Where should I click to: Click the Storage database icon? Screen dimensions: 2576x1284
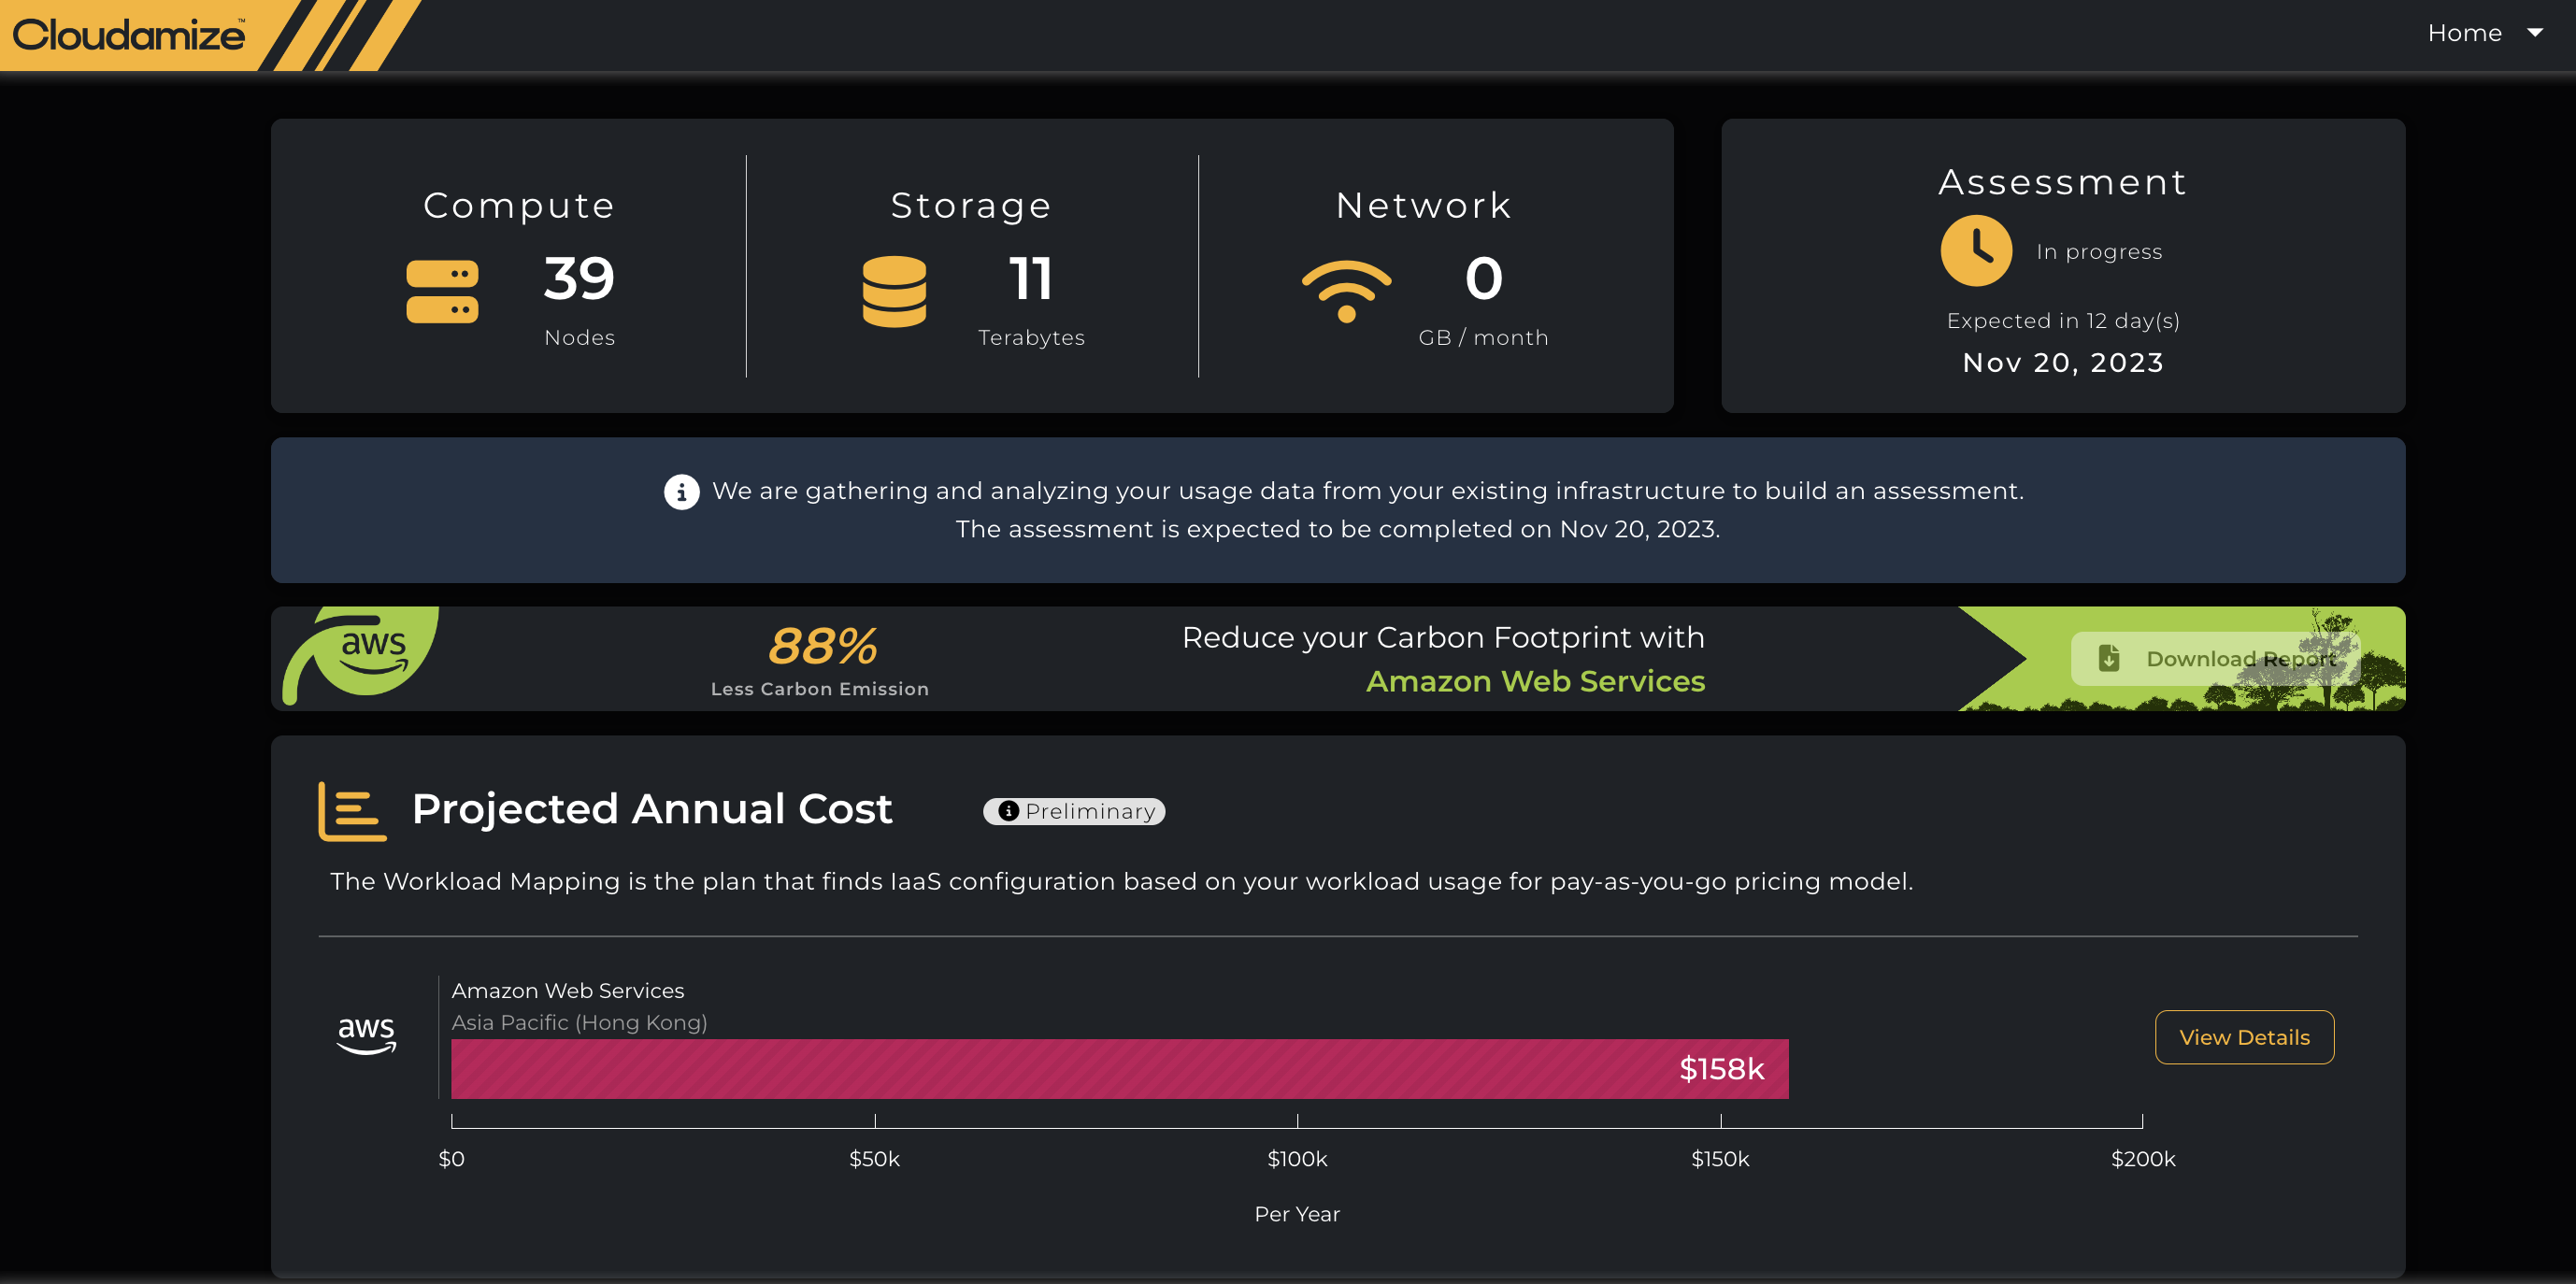894,291
